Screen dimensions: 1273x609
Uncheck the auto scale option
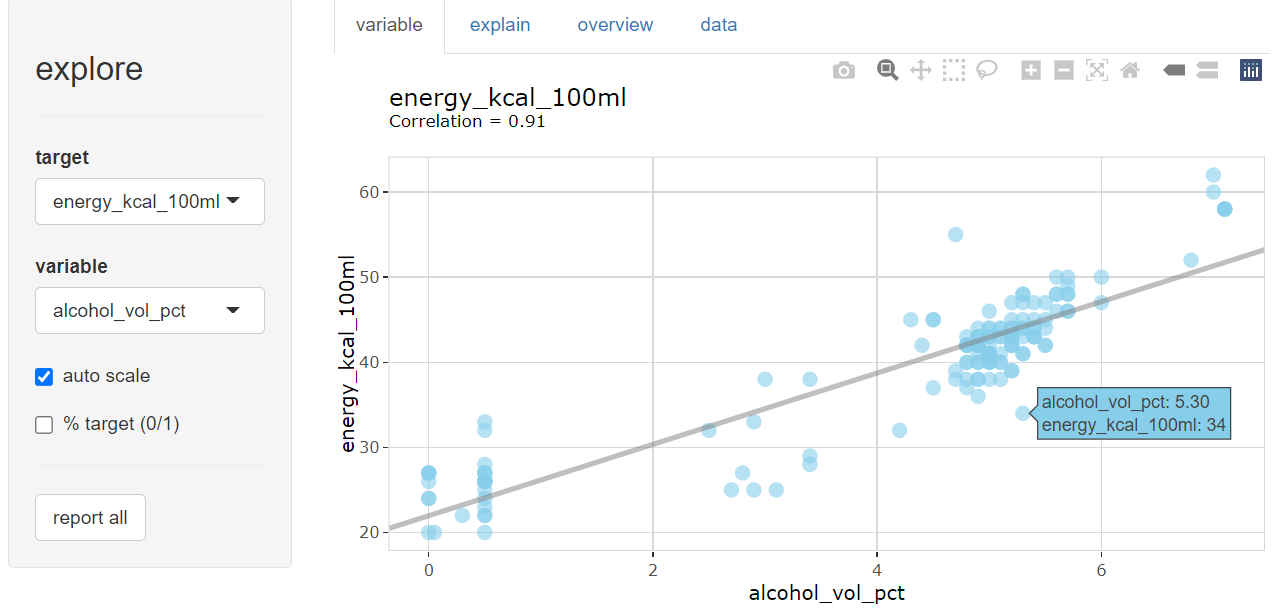point(43,376)
